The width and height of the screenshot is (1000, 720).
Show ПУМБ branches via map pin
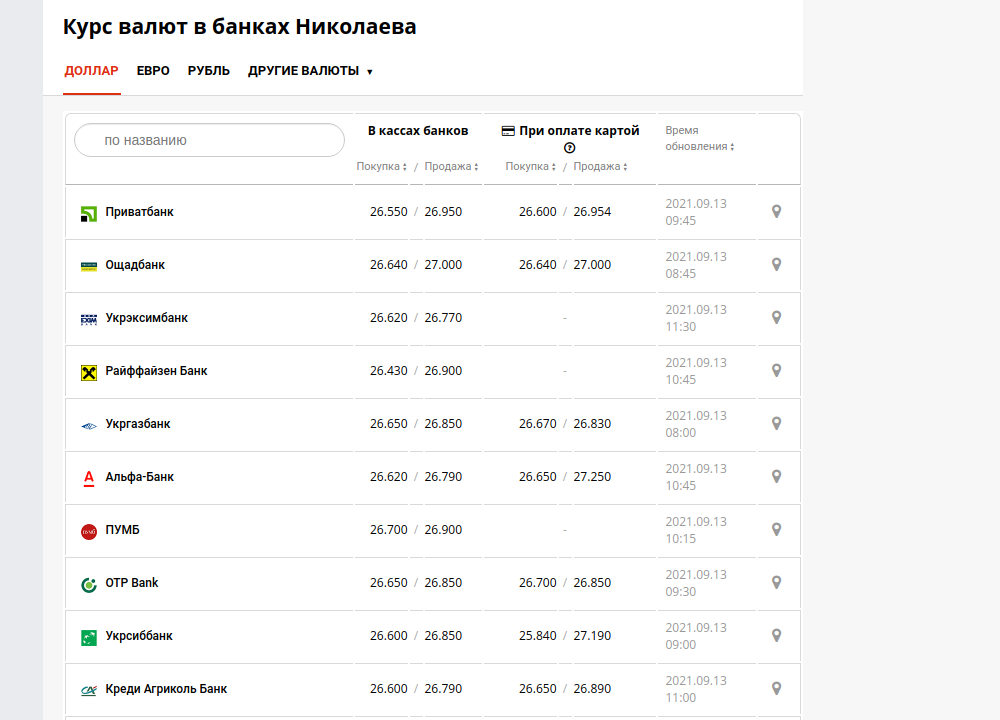(x=776, y=529)
